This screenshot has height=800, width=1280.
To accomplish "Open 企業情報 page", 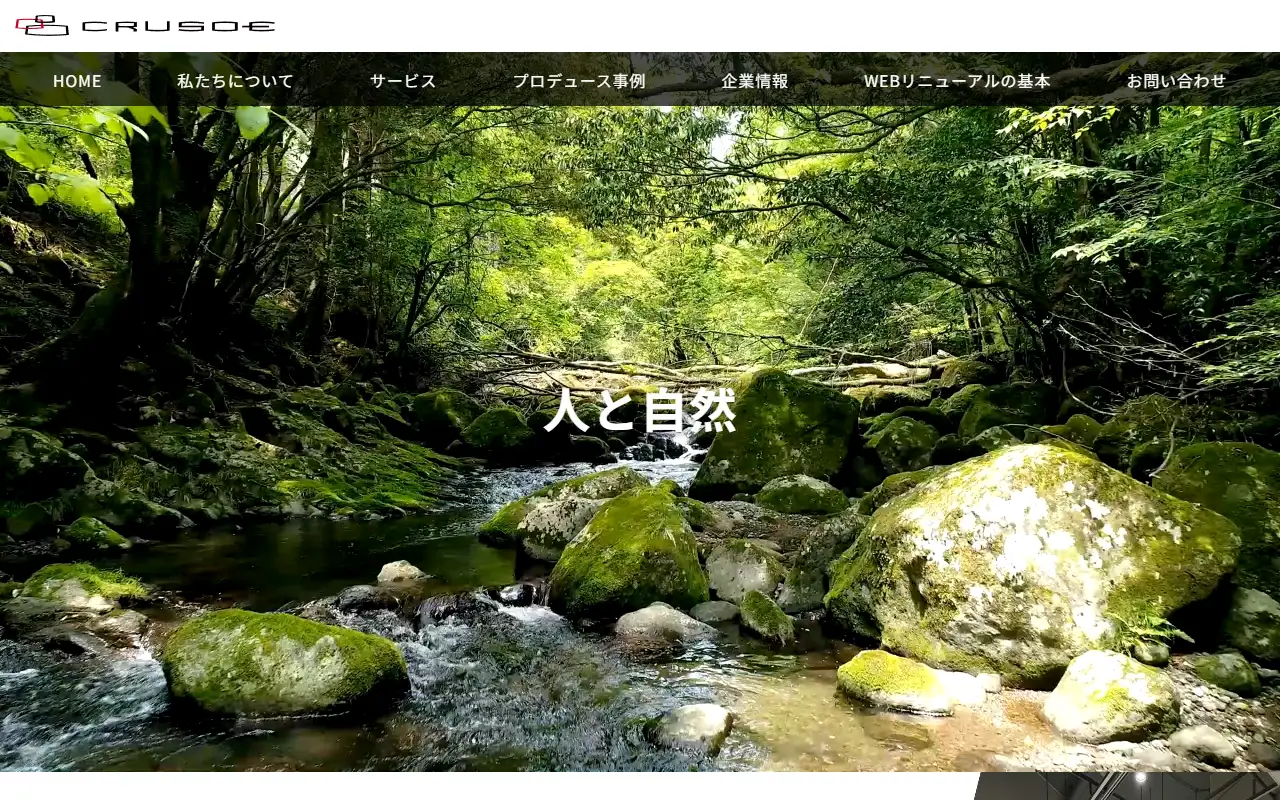I will pos(755,81).
